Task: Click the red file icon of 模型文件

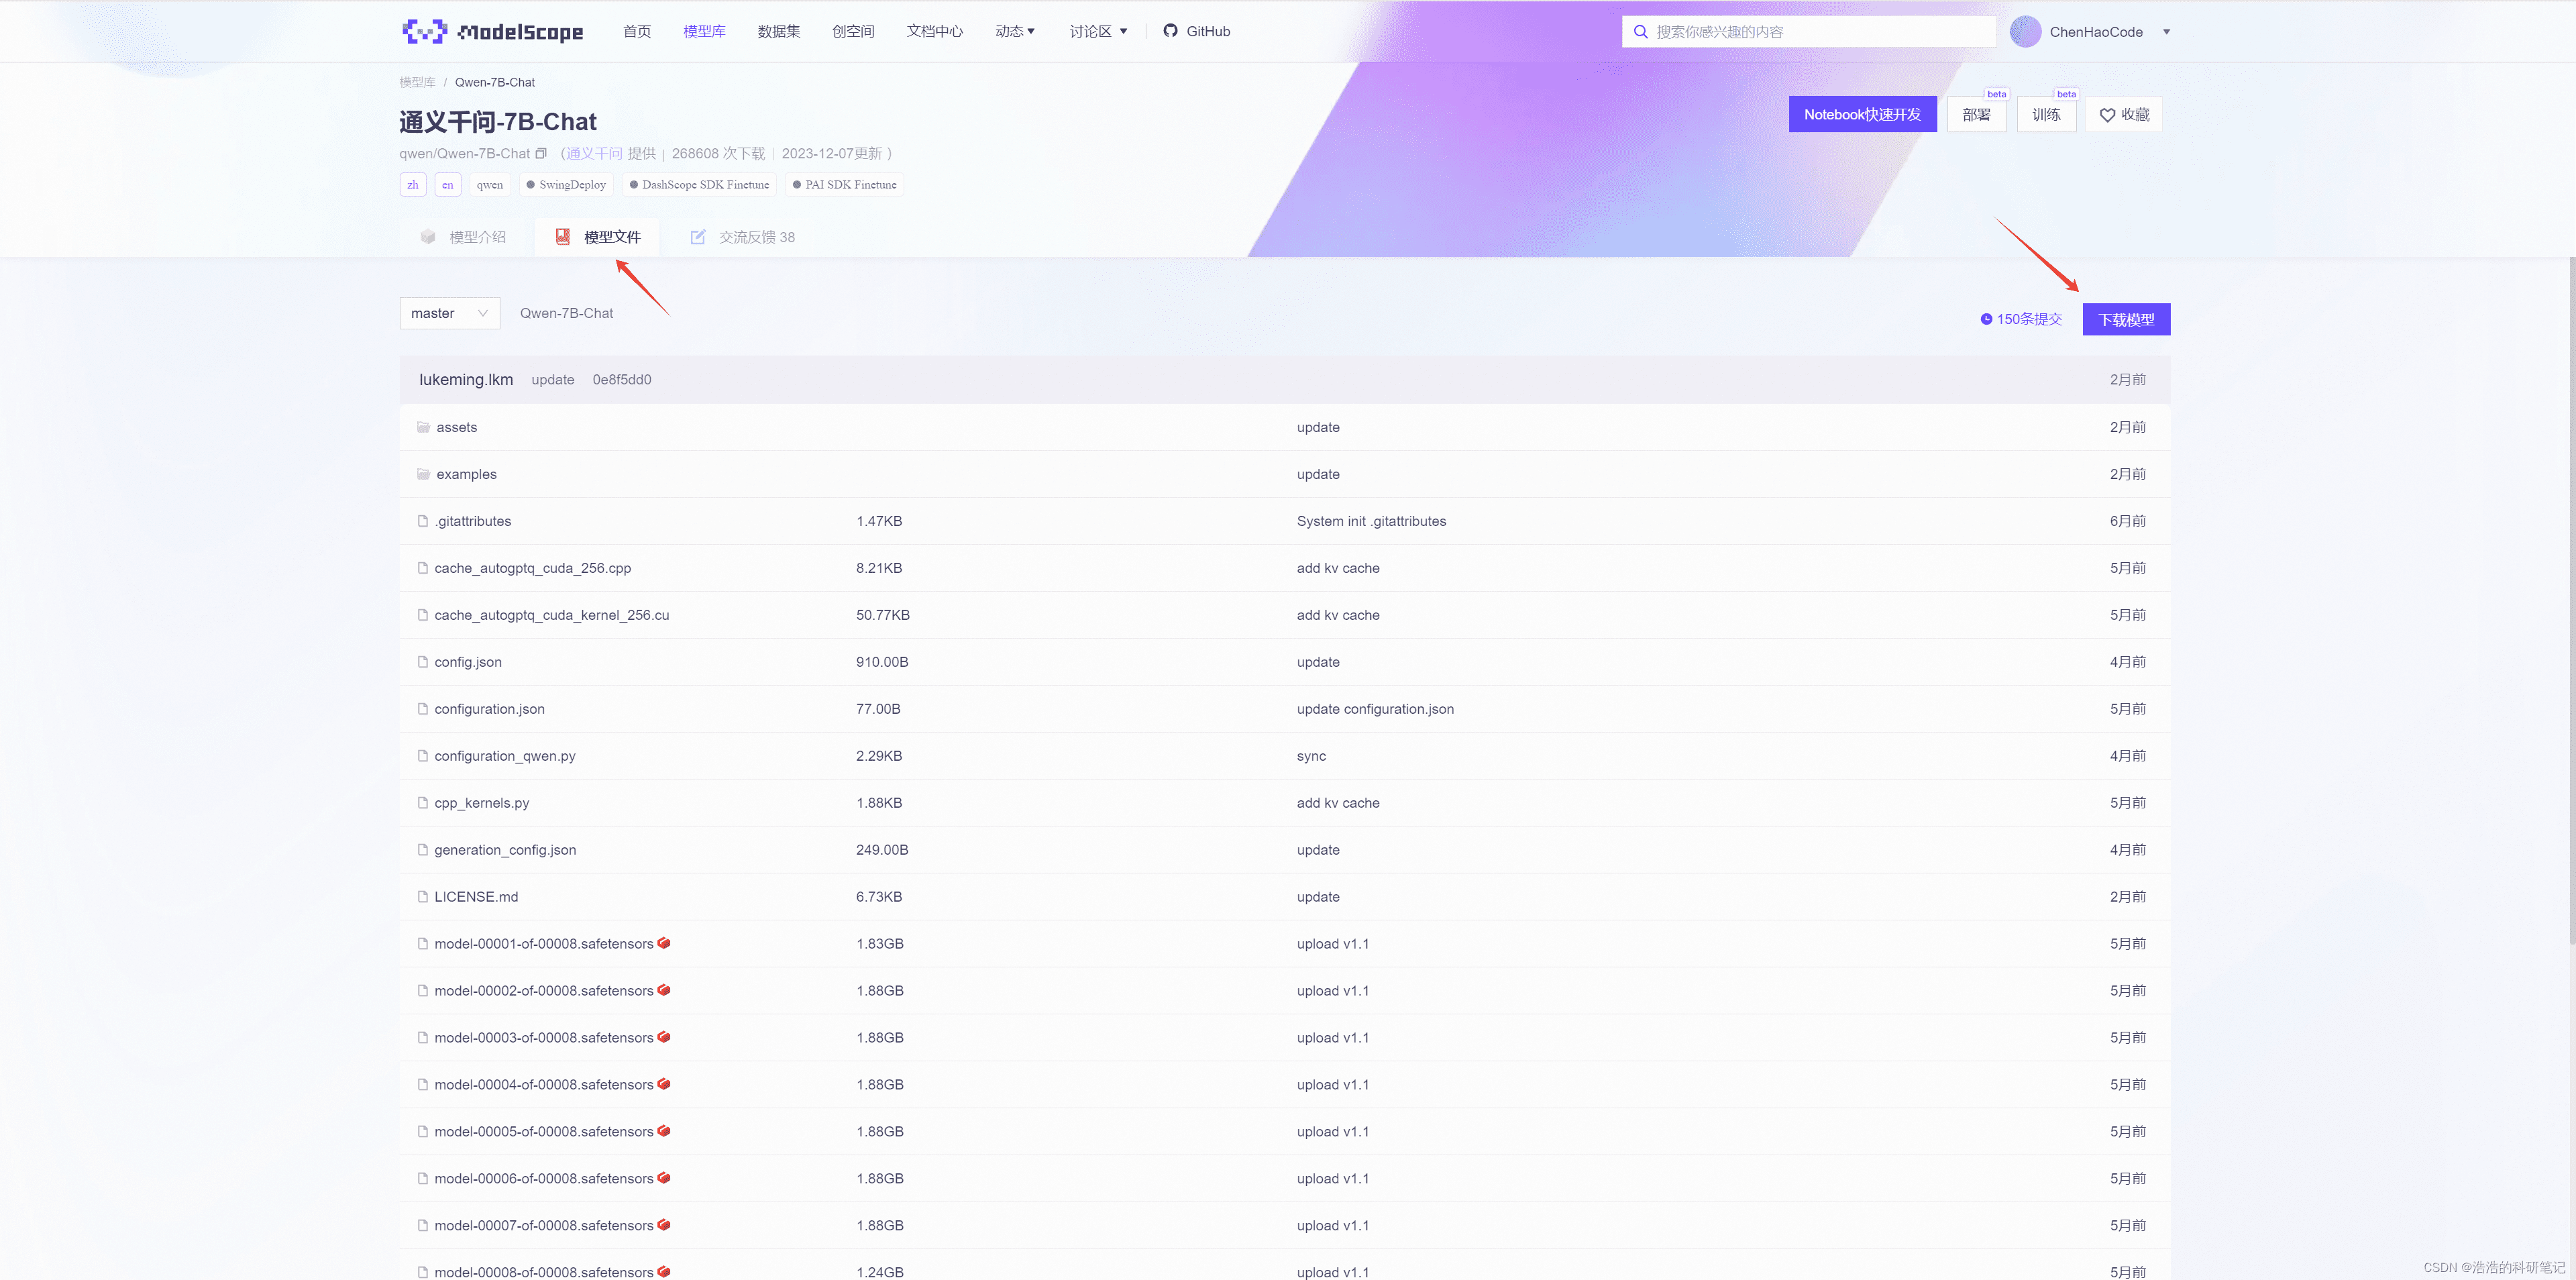Action: click(563, 237)
